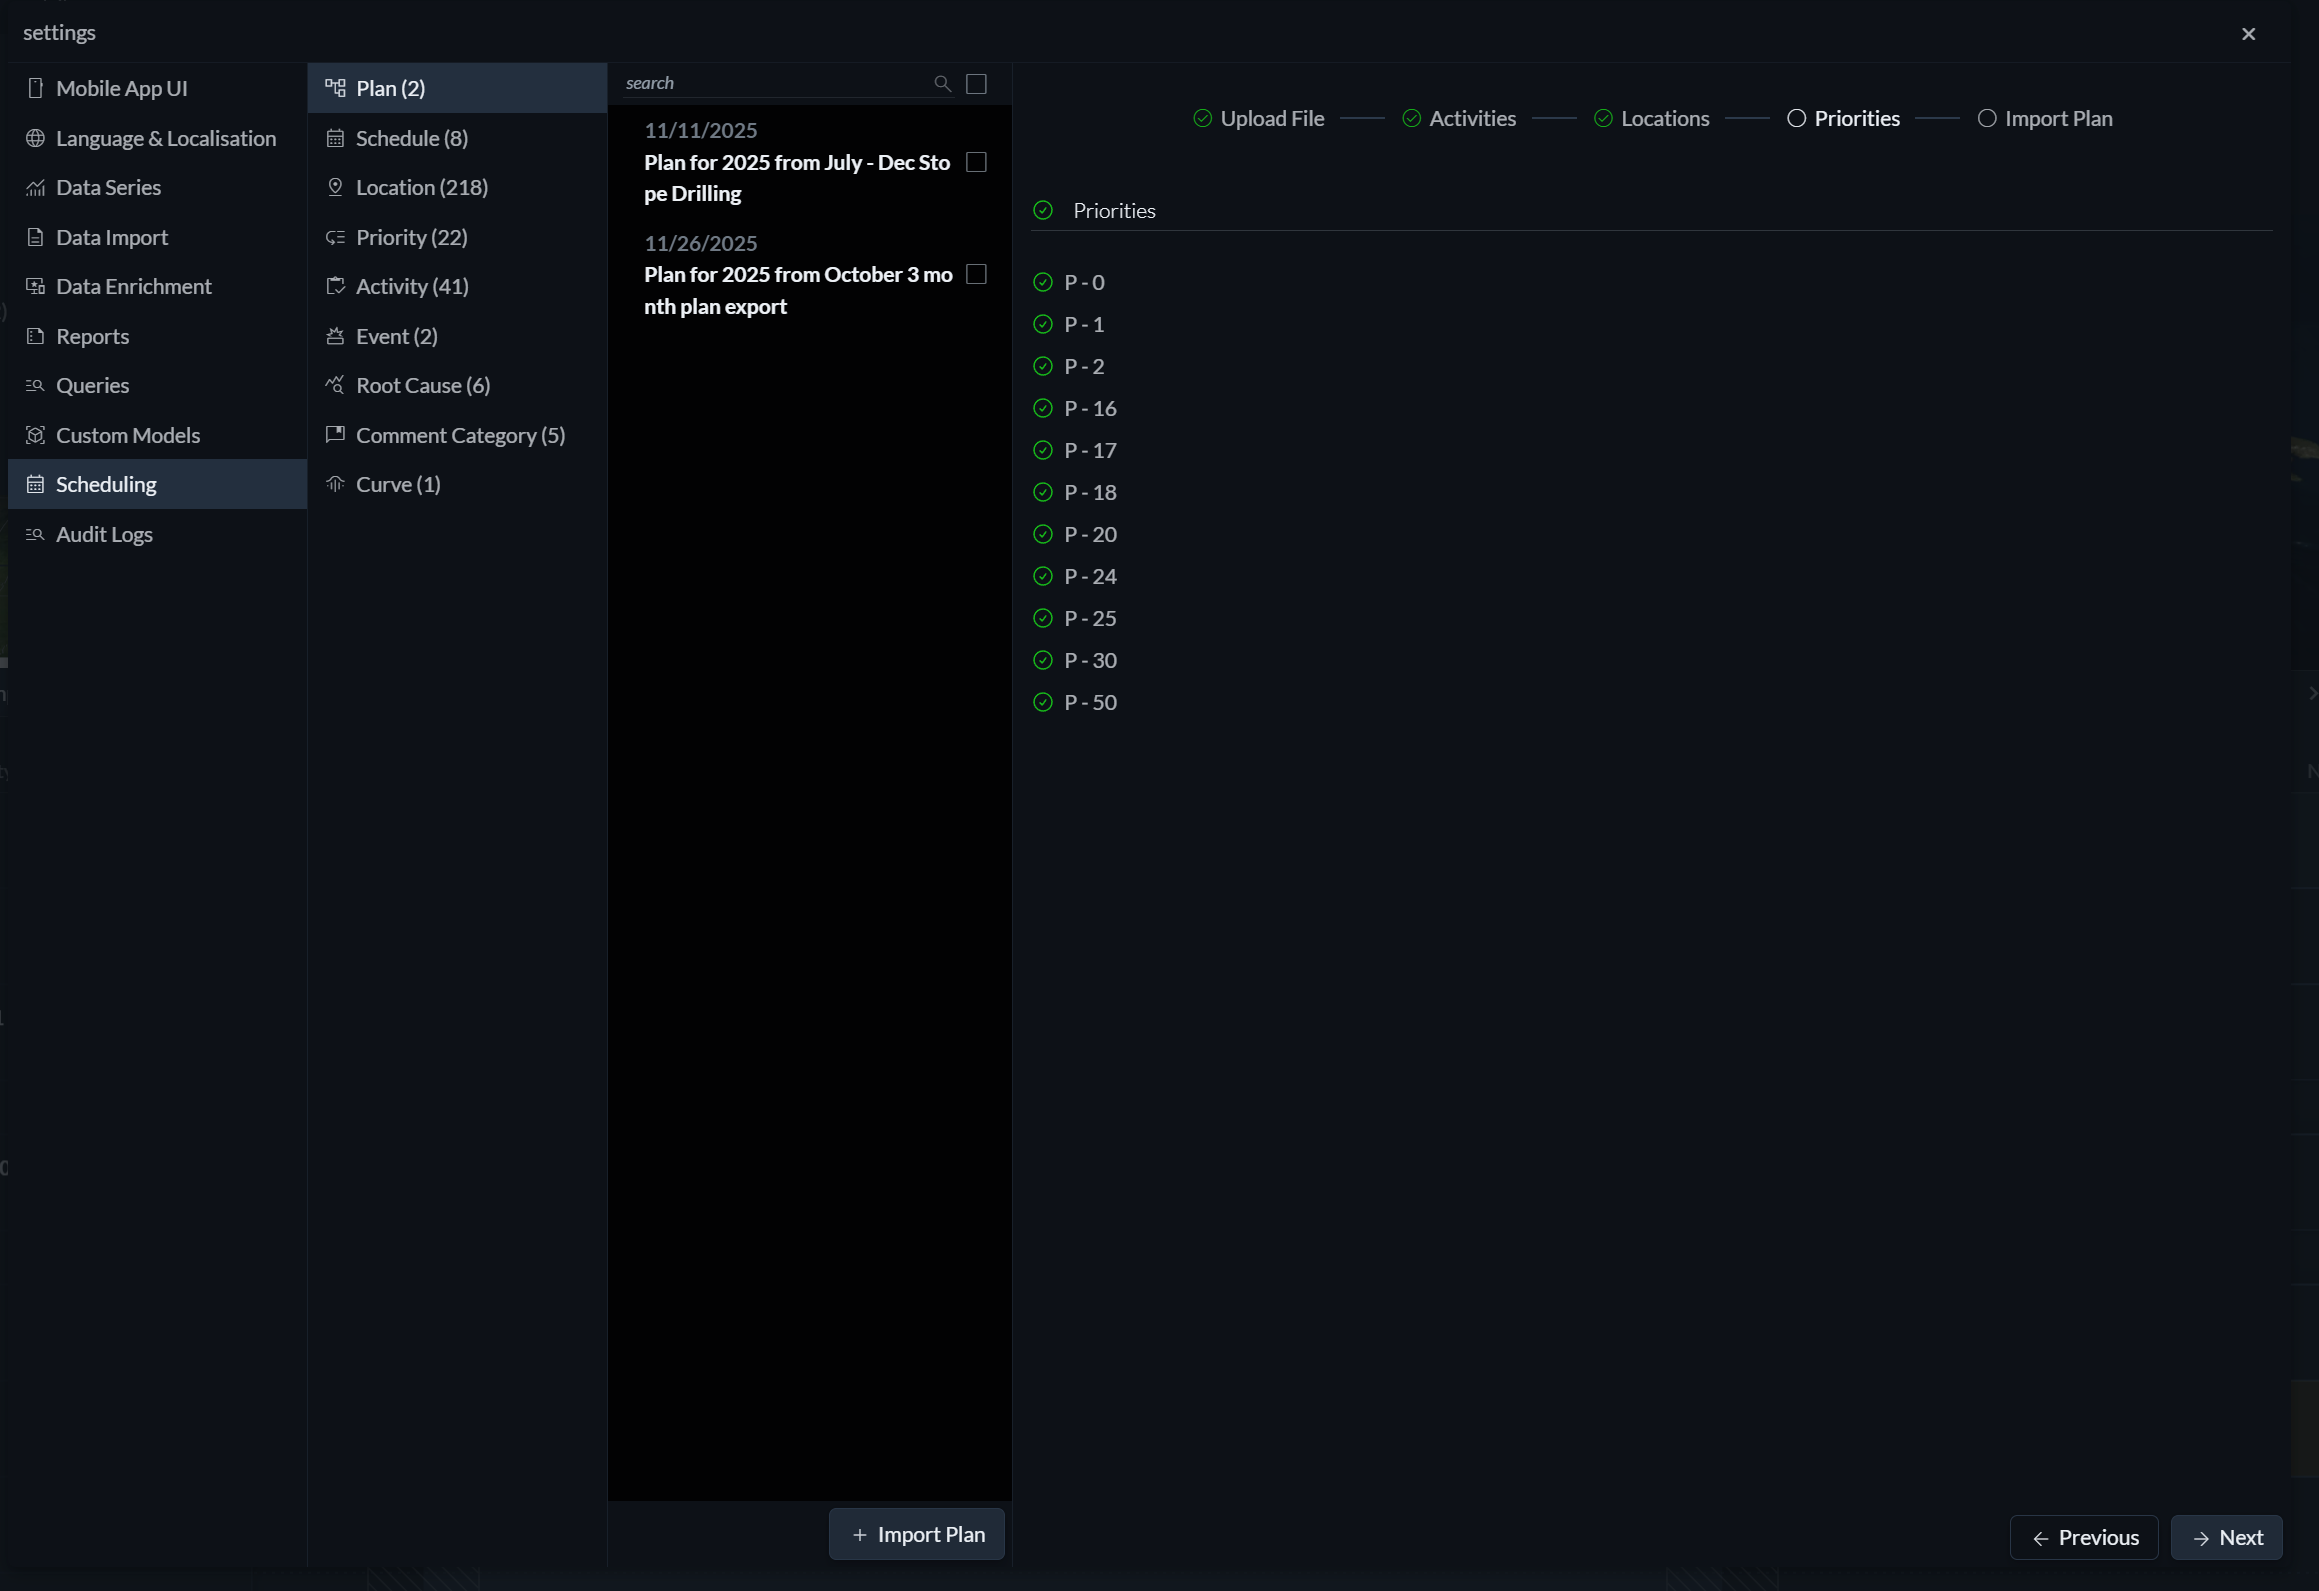The height and width of the screenshot is (1591, 2319).
Task: Click the Audit Logs icon
Action: click(35, 534)
